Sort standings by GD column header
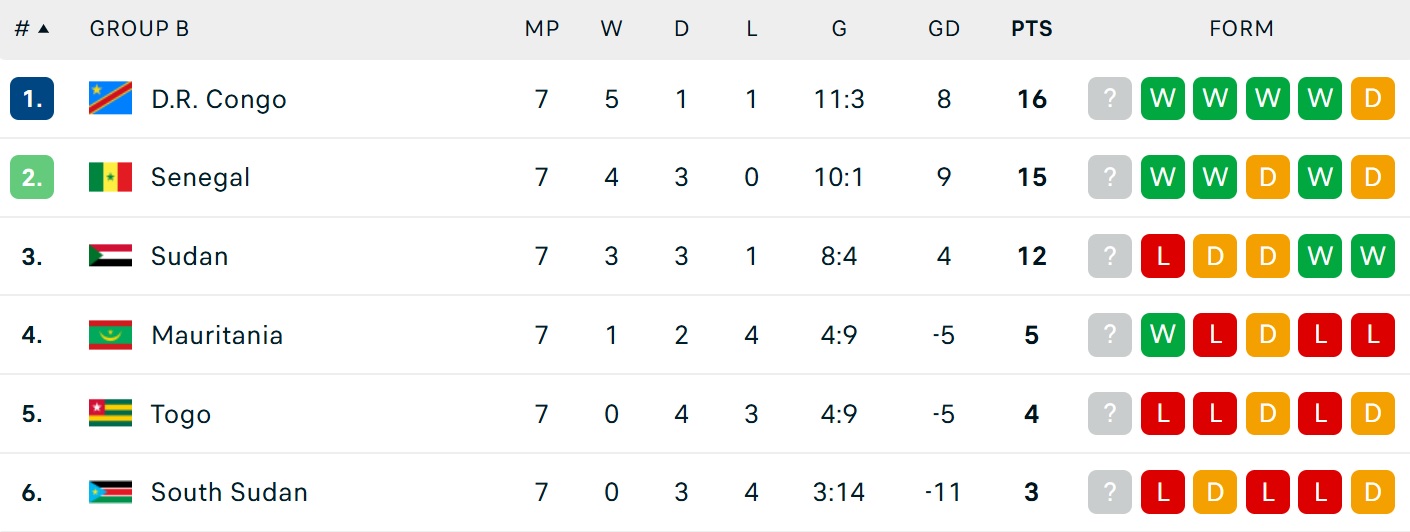This screenshot has width=1410, height=532. tap(944, 29)
